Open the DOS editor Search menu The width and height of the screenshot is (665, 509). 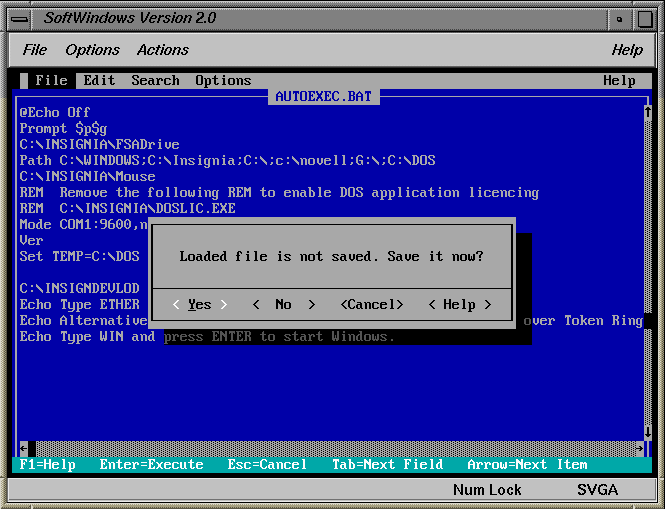pyautogui.click(x=155, y=80)
